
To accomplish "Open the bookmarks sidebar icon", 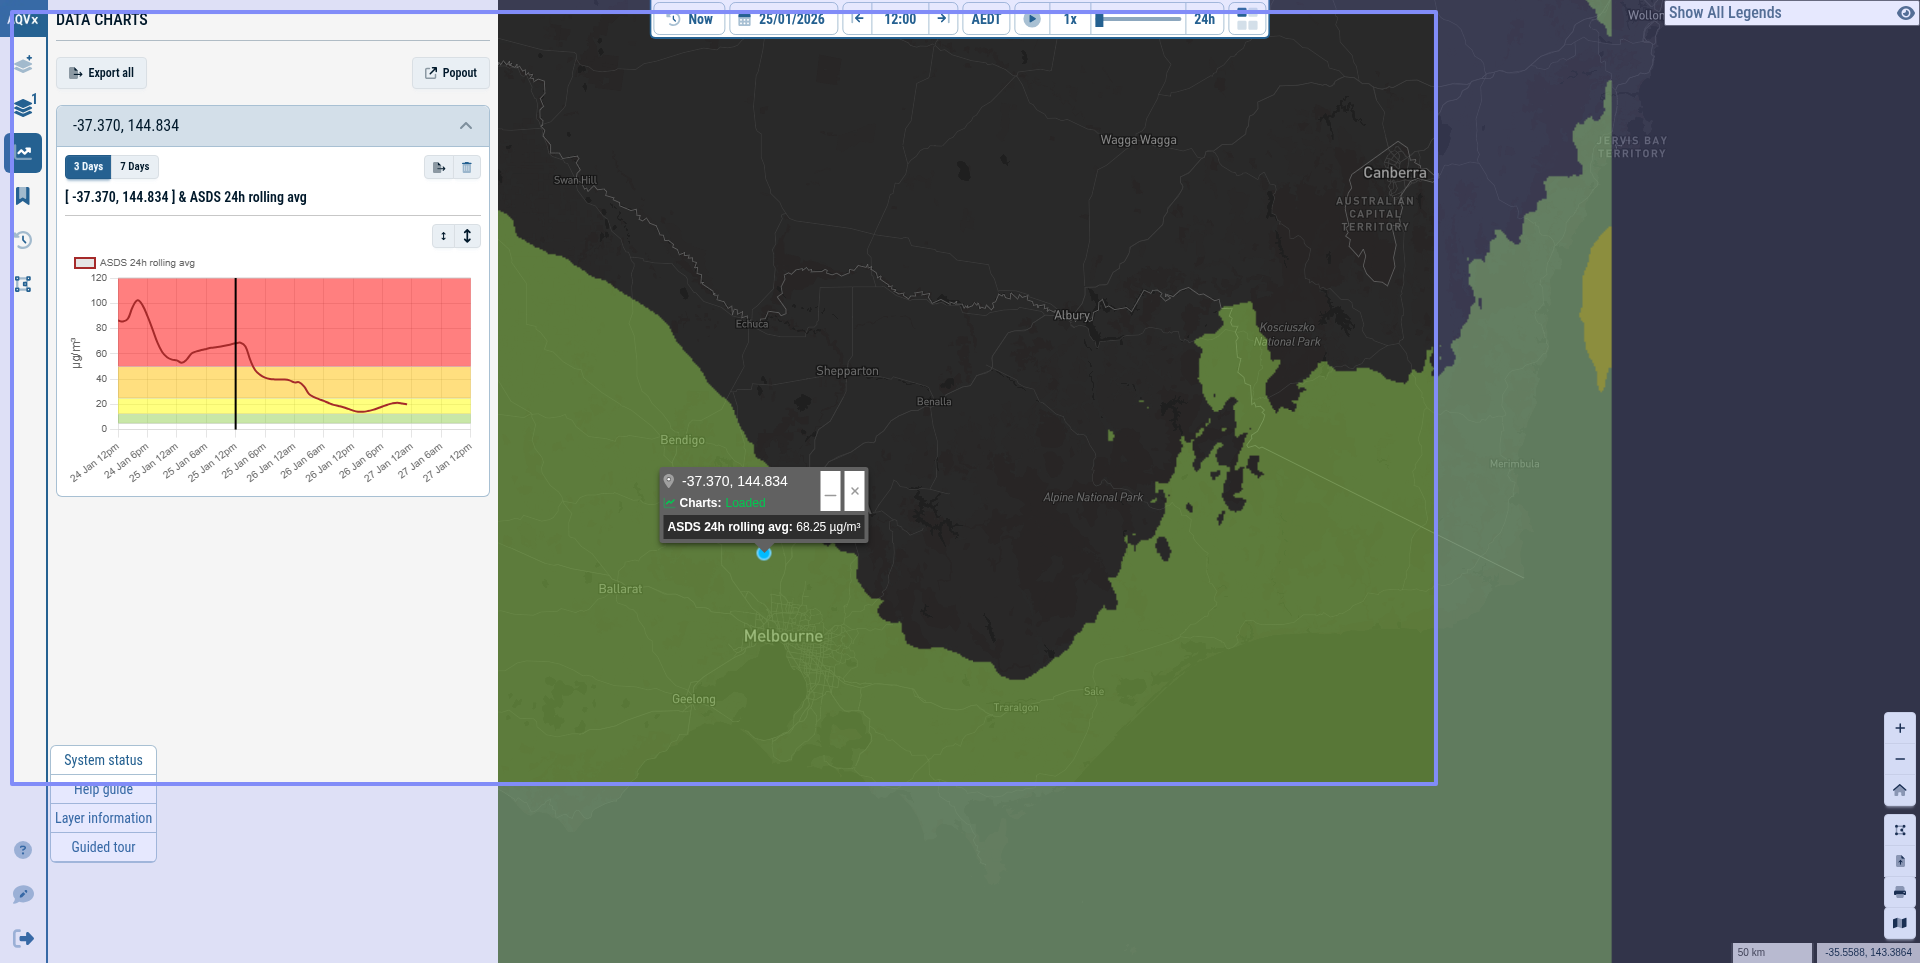I will pyautogui.click(x=23, y=196).
